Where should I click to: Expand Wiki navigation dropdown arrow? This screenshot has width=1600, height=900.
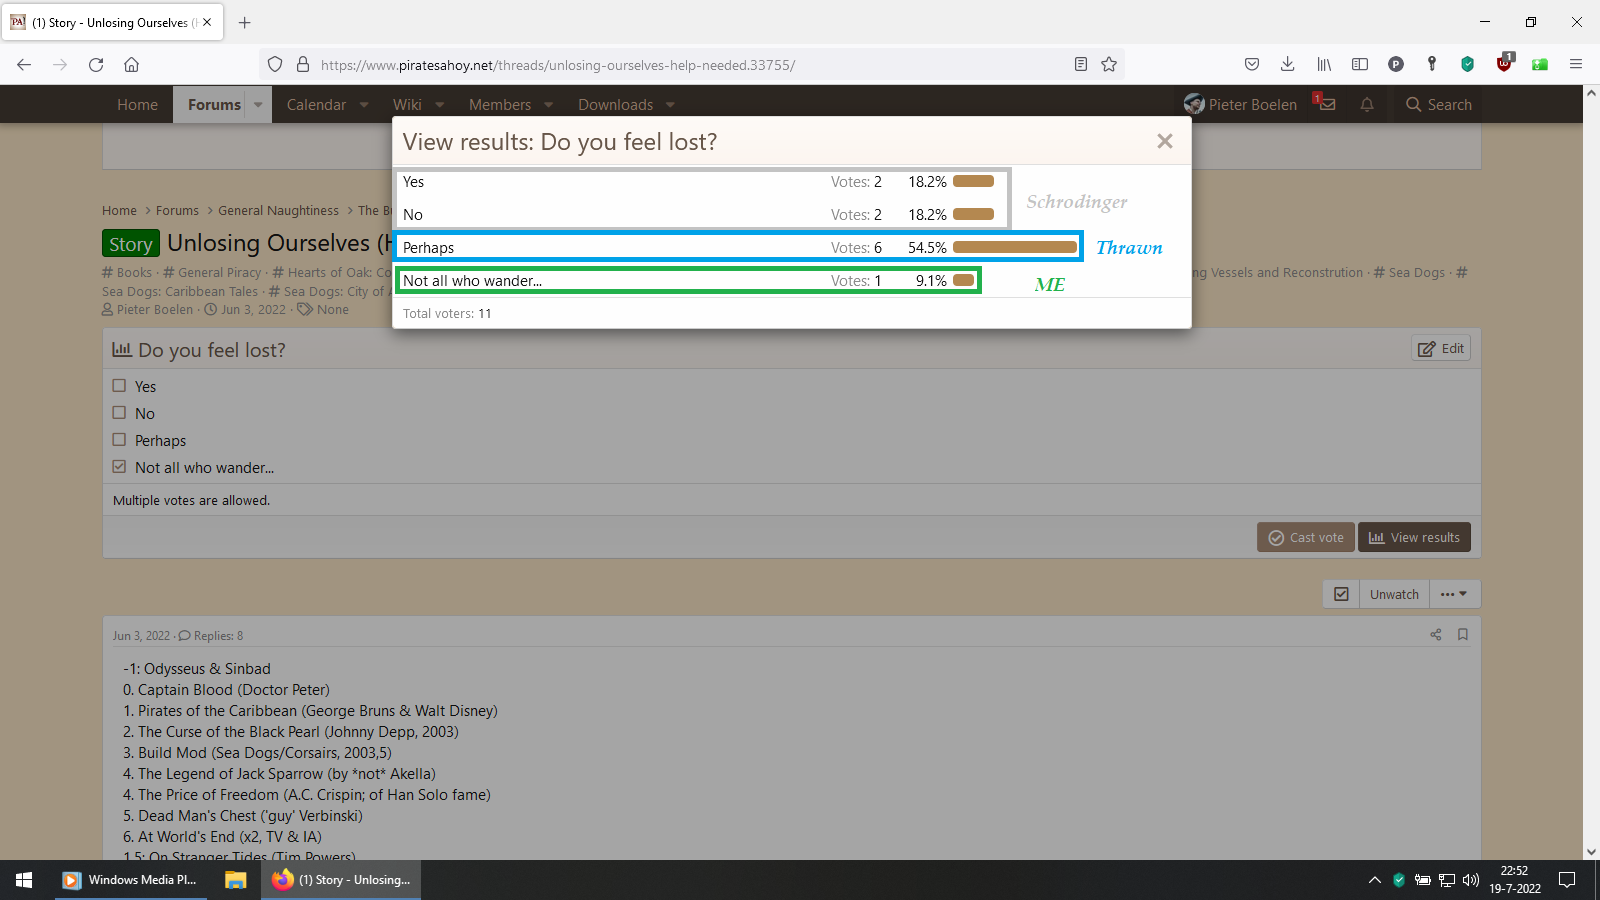click(439, 104)
